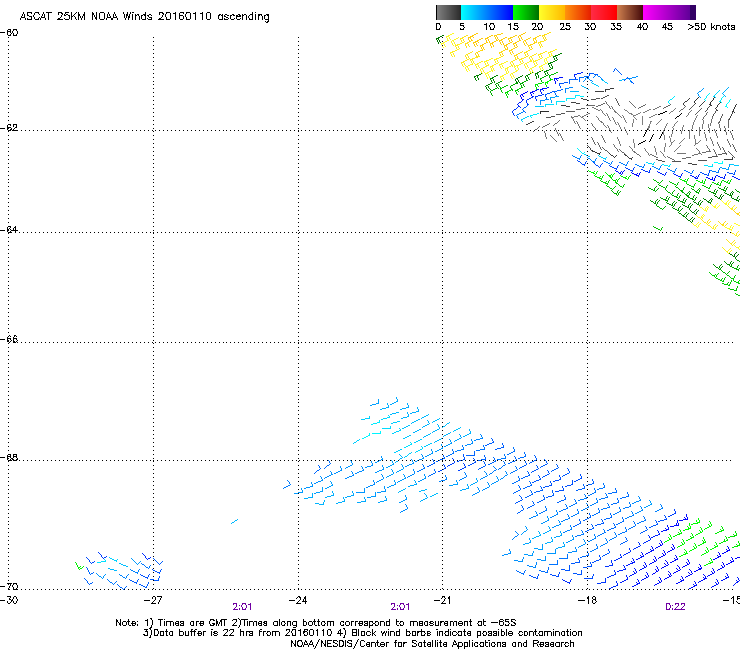
Task: Select the -66 latitude axis label
Action: coord(9,340)
